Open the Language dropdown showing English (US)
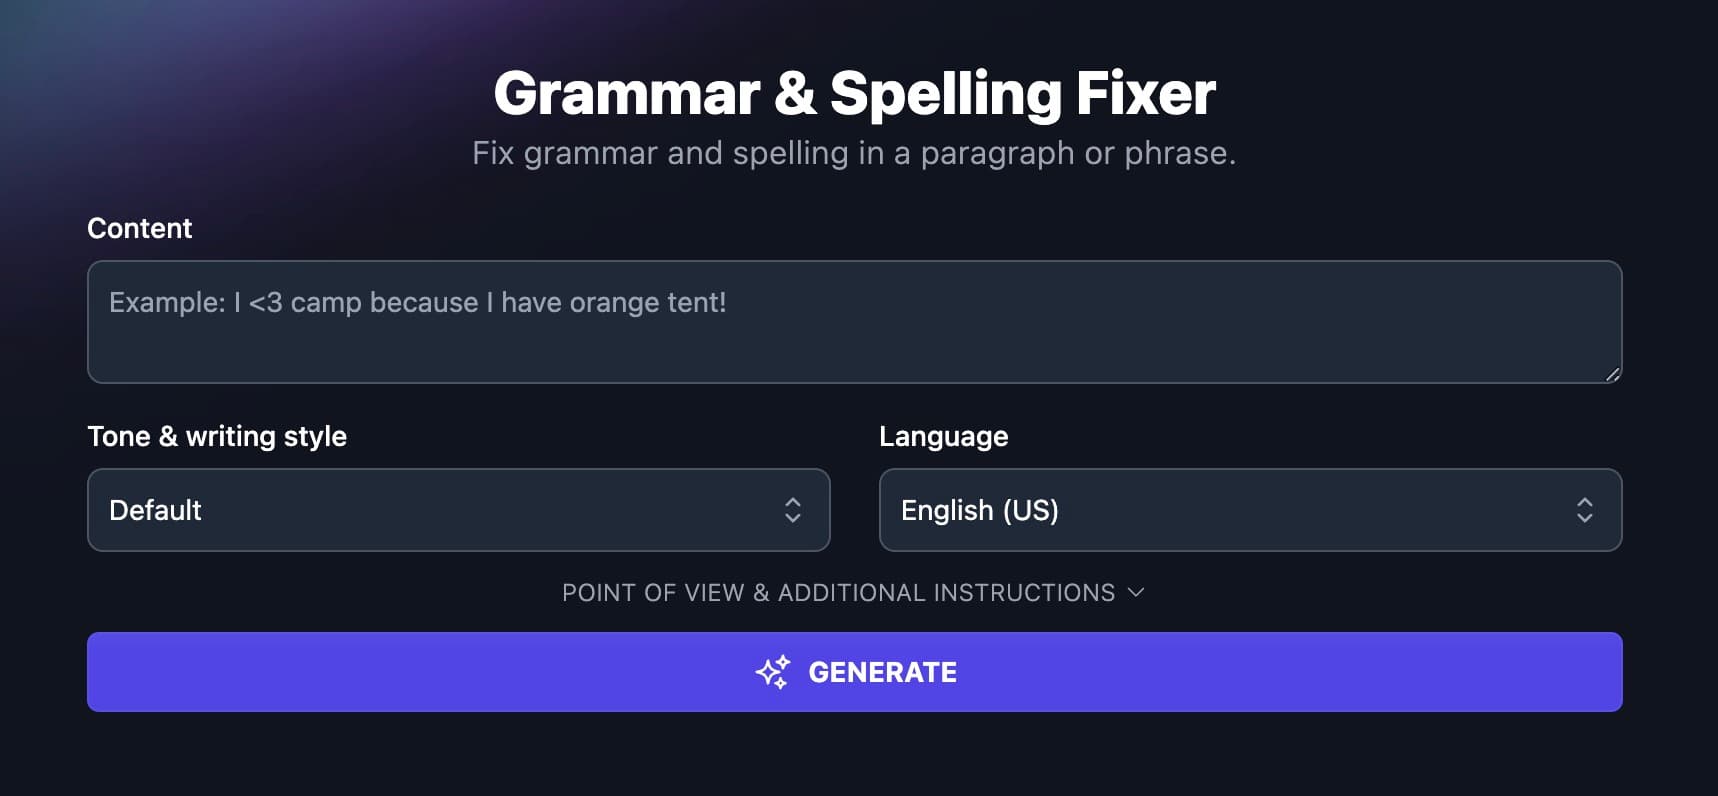The width and height of the screenshot is (1718, 796). click(x=1250, y=510)
